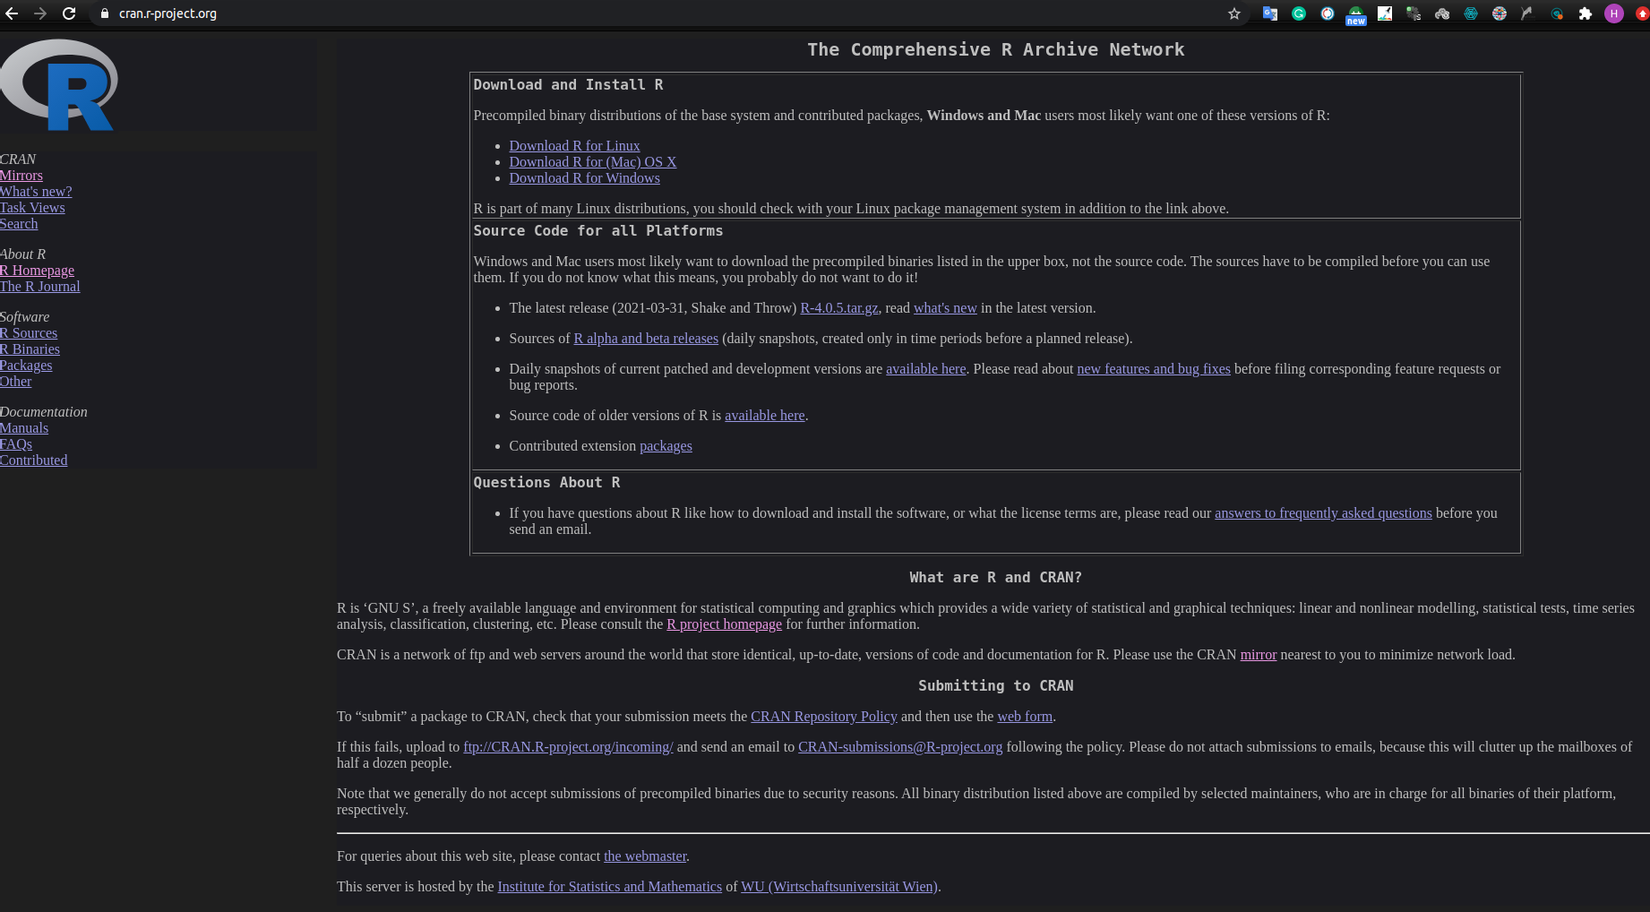Image resolution: width=1650 pixels, height=912 pixels.
Task: Open the Manuals documentation link
Action: (24, 429)
